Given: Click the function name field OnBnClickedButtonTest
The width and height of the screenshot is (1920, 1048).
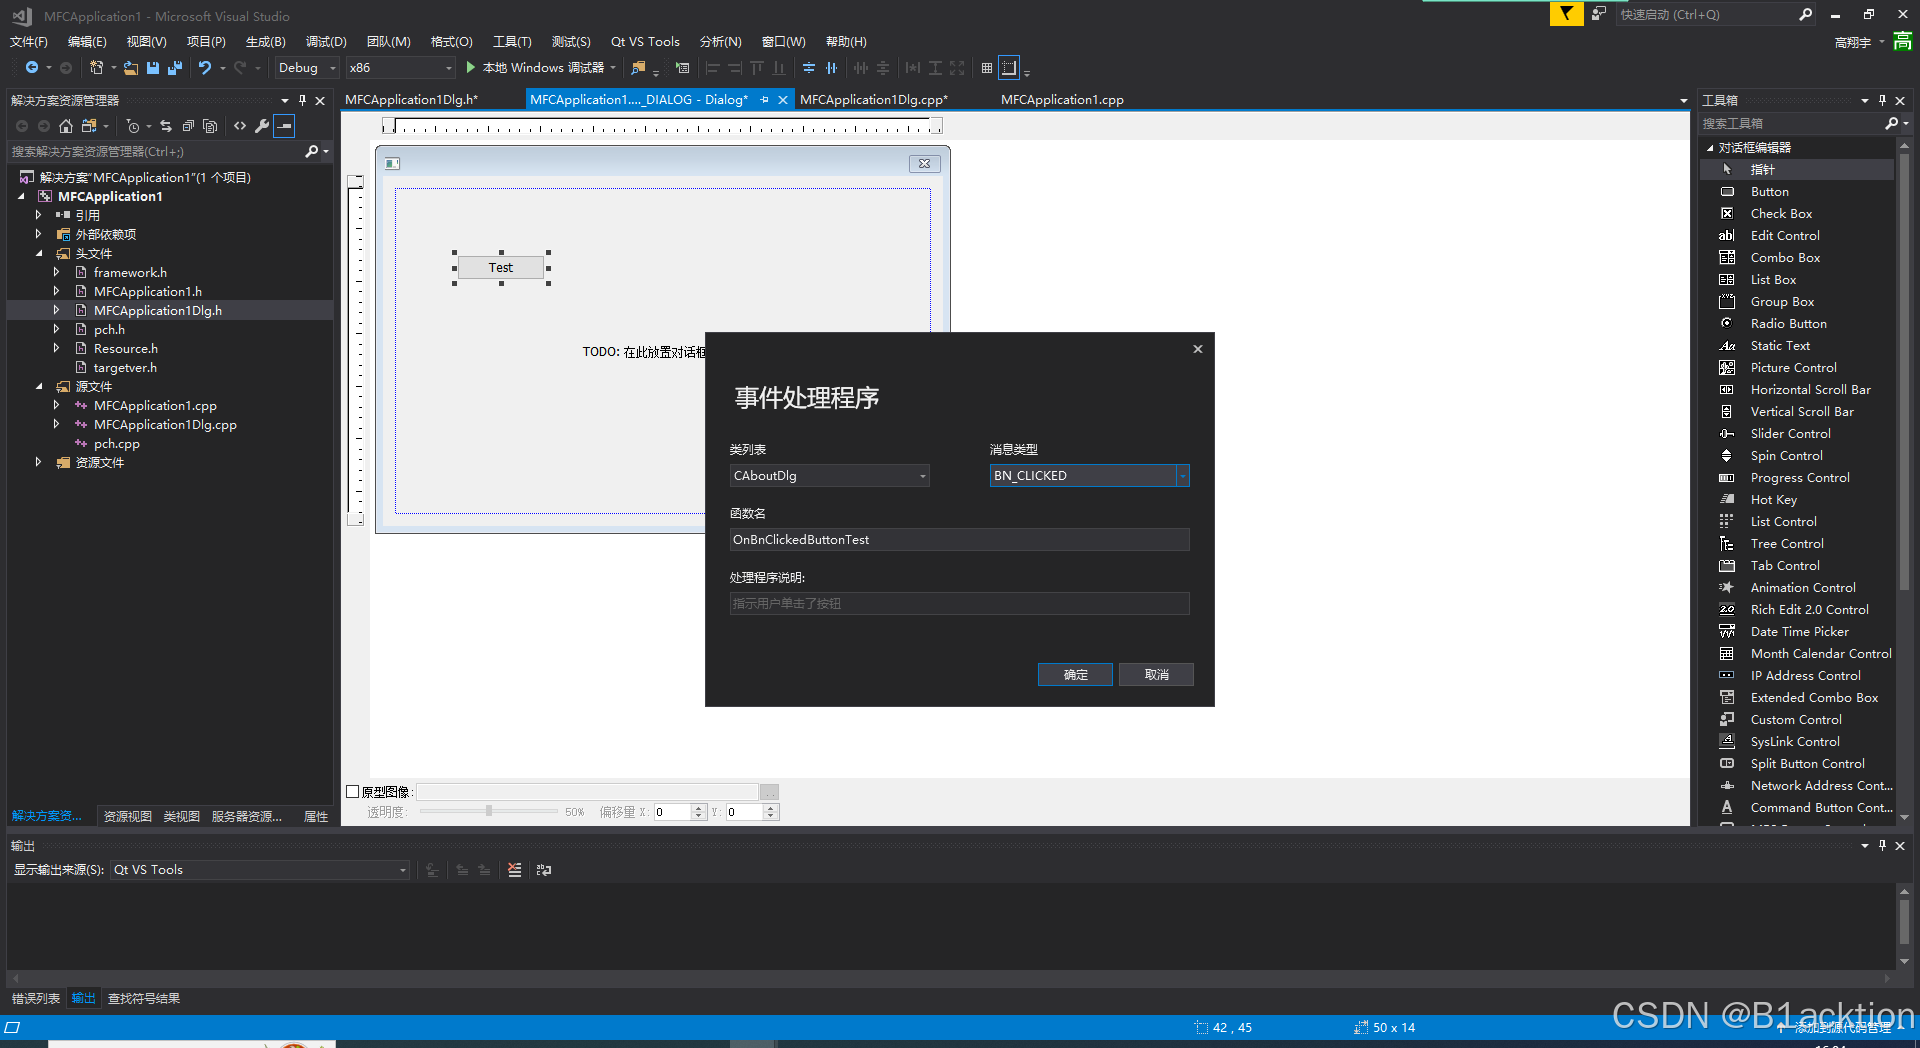Looking at the screenshot, I should coord(959,540).
